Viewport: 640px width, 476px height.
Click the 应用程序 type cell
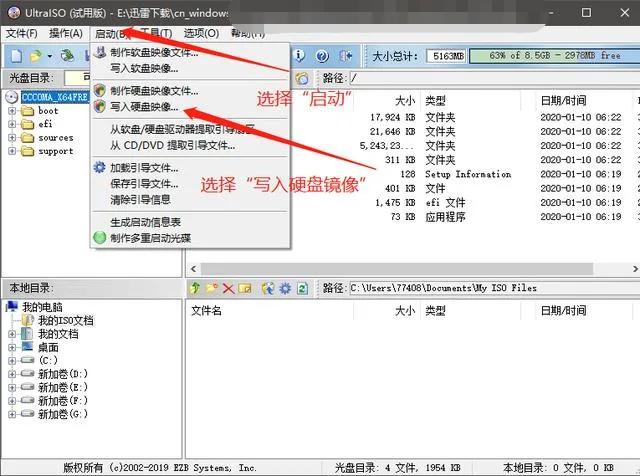pyautogui.click(x=445, y=217)
